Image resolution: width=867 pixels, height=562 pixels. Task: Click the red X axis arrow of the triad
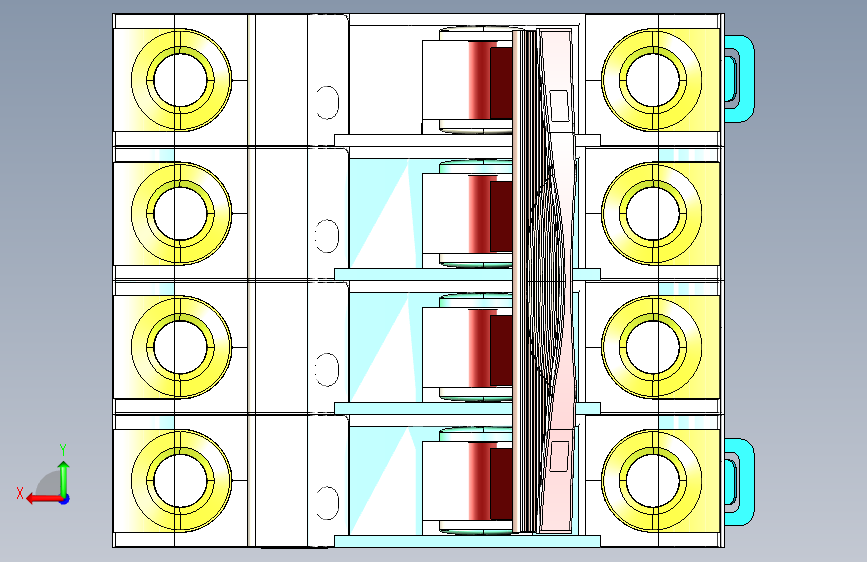(x=43, y=499)
